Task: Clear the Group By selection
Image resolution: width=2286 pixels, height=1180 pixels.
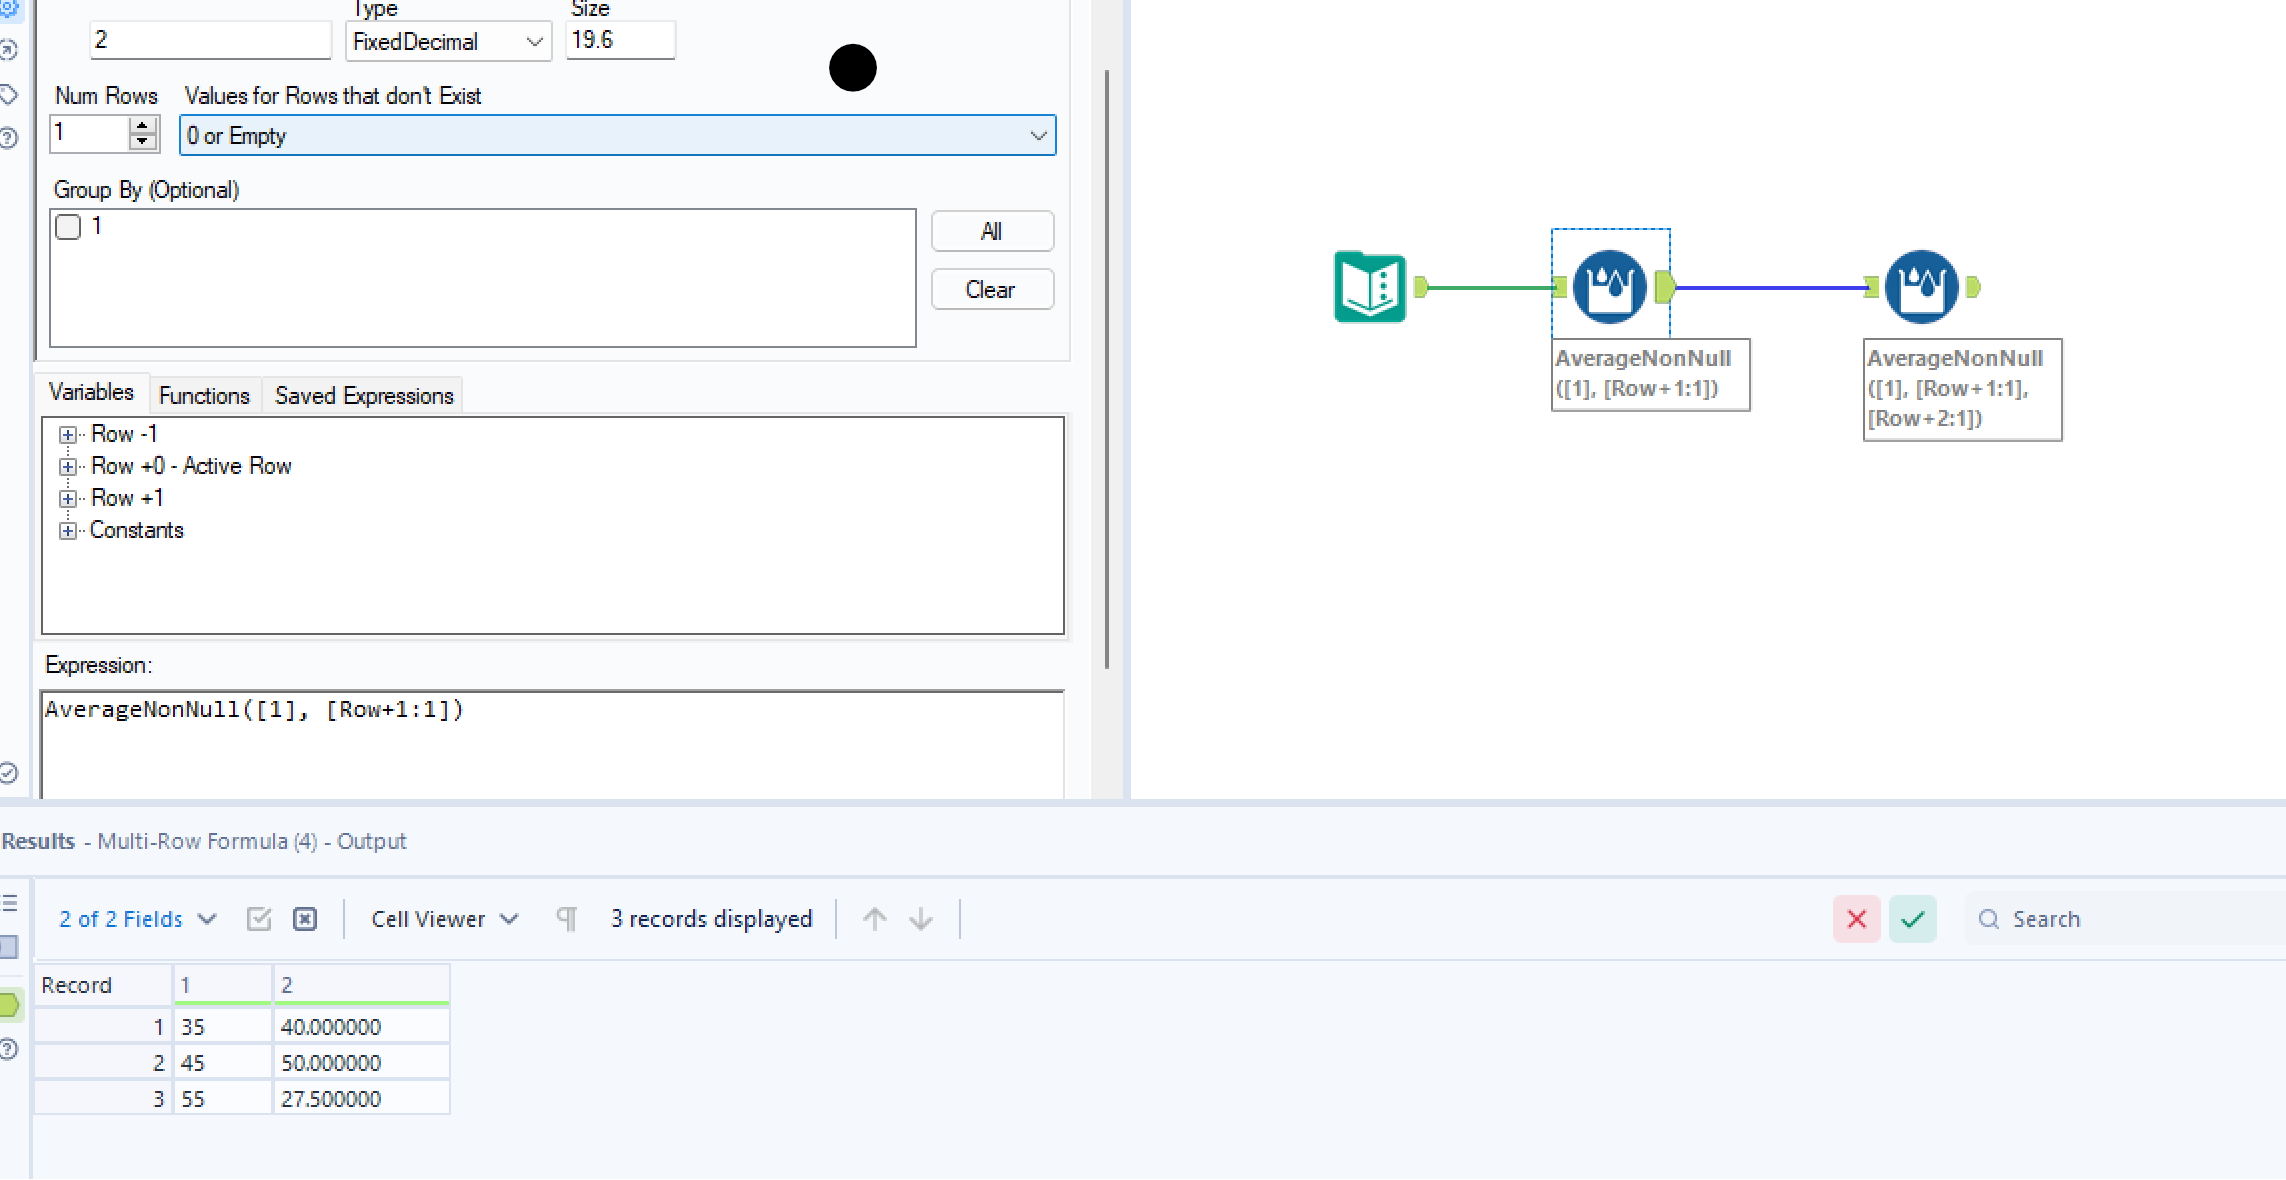Action: tap(991, 289)
